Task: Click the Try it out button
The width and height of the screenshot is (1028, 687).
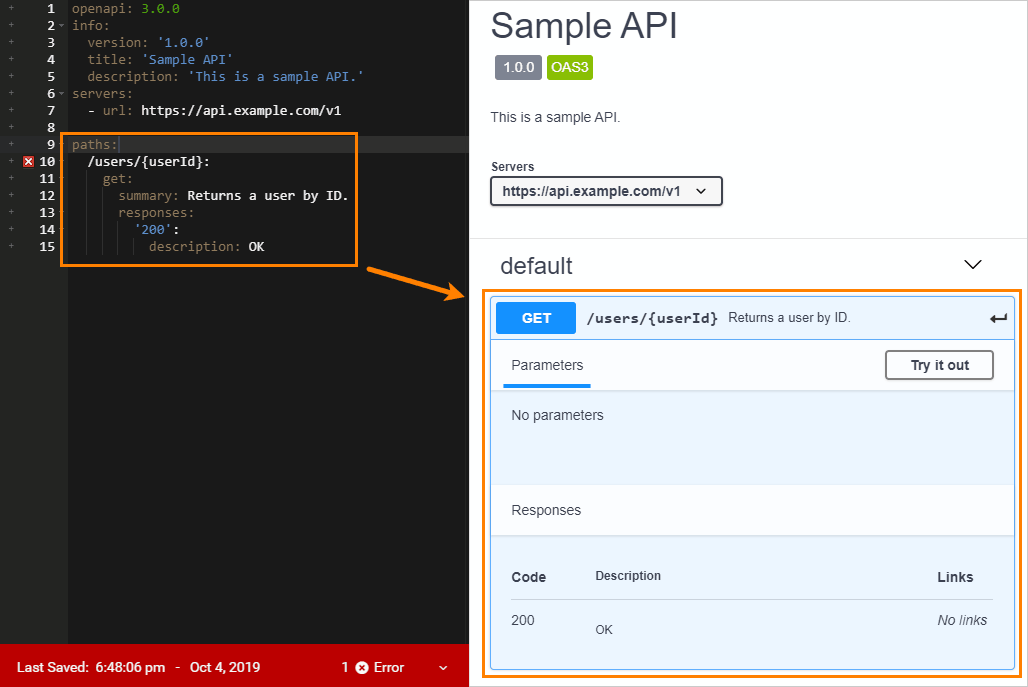Action: click(939, 365)
